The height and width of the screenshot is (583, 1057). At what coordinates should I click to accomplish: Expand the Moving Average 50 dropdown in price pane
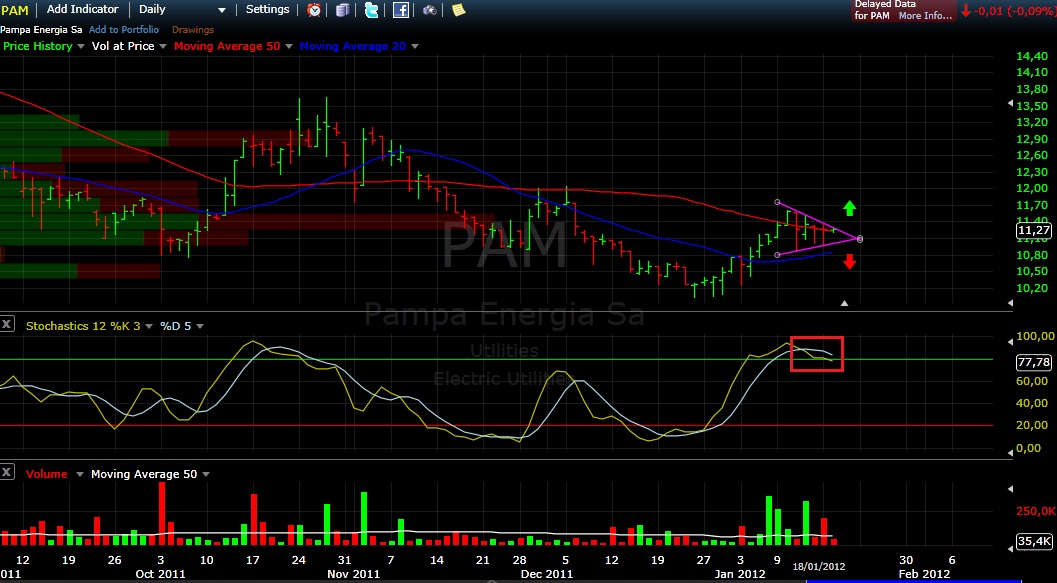(289, 47)
